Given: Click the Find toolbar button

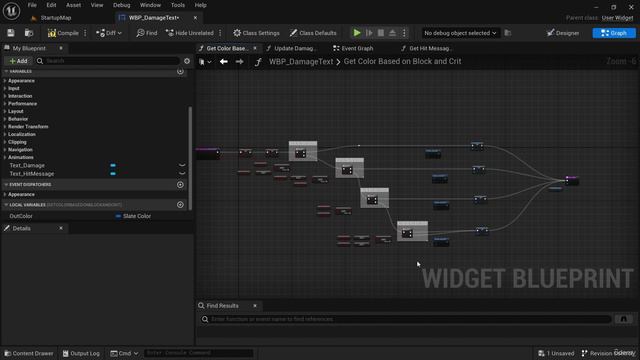Looking at the screenshot, I should tap(147, 33).
